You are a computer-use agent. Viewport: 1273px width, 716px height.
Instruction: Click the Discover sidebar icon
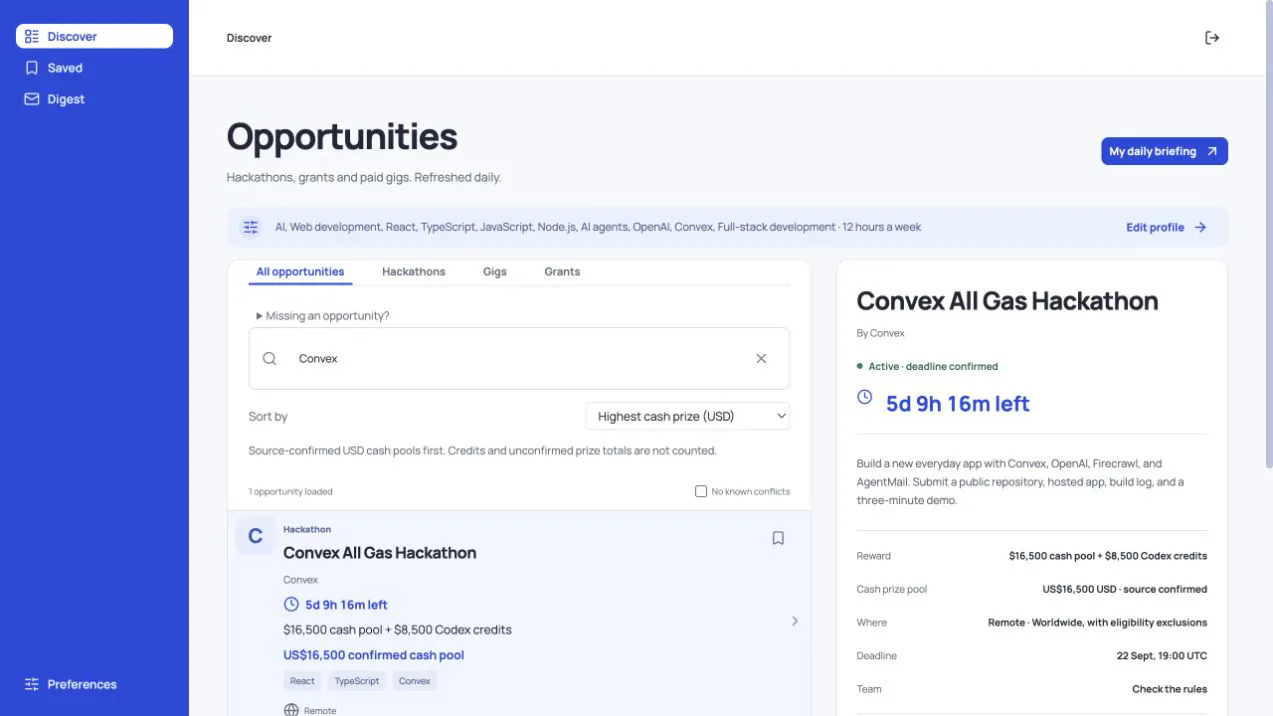click(32, 36)
